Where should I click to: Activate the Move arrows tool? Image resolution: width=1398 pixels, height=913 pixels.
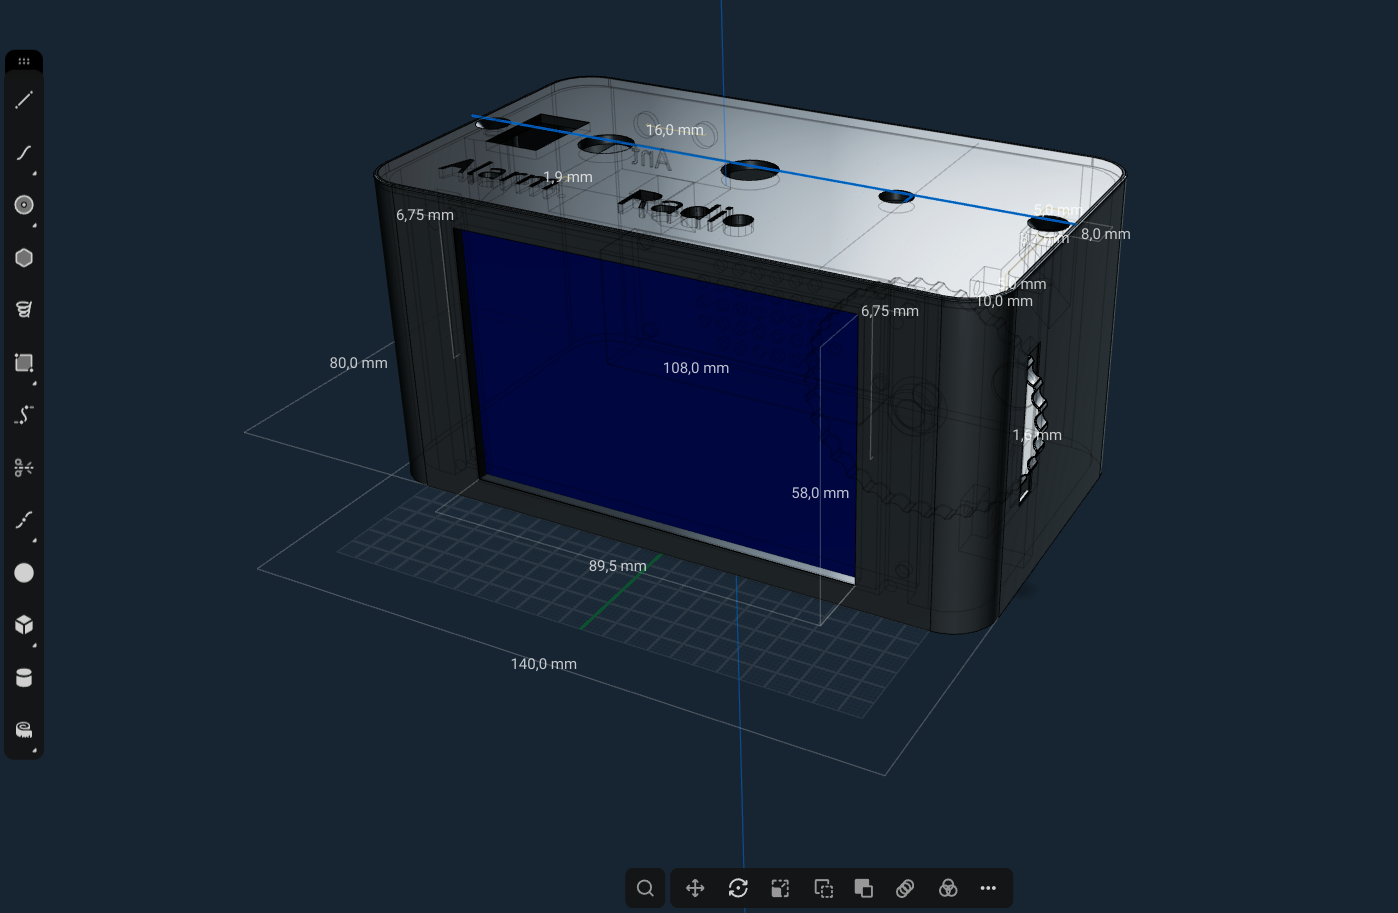click(x=695, y=888)
